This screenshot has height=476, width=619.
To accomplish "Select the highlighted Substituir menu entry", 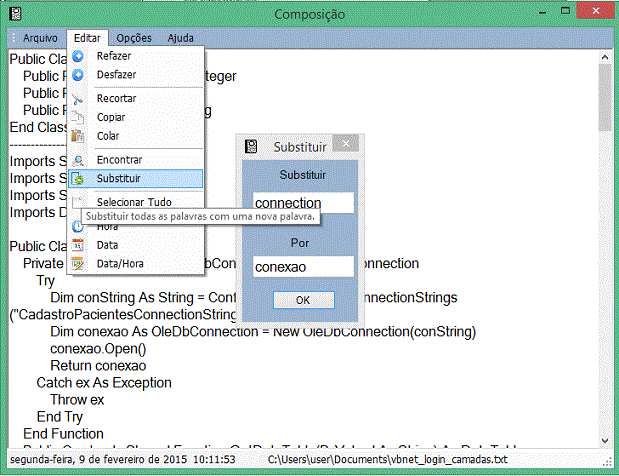I will click(135, 178).
